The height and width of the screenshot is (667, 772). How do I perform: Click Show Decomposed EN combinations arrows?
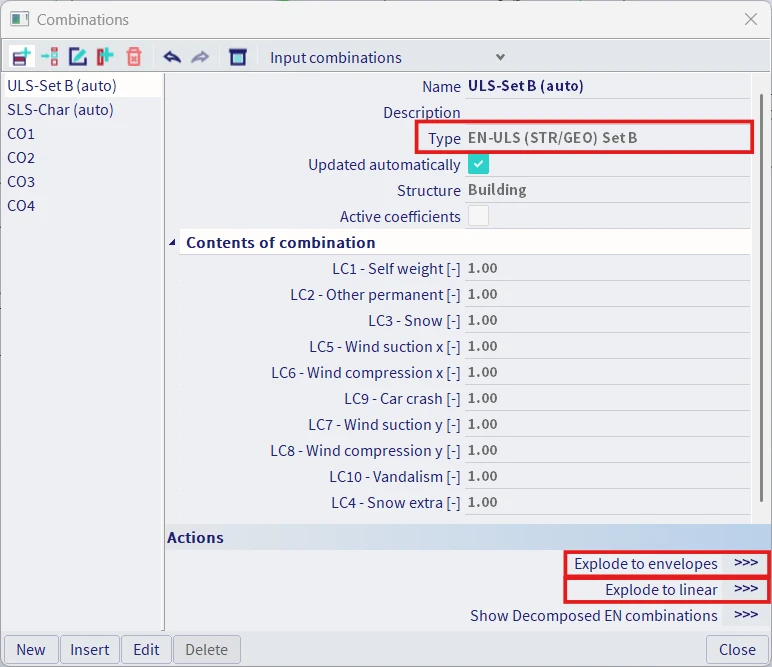(746, 615)
